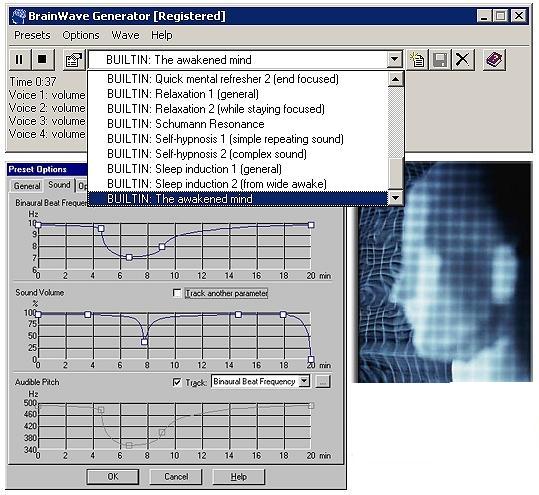539x495 pixels.
Task: Select the sound volume point near 4 min
Action: [88, 314]
